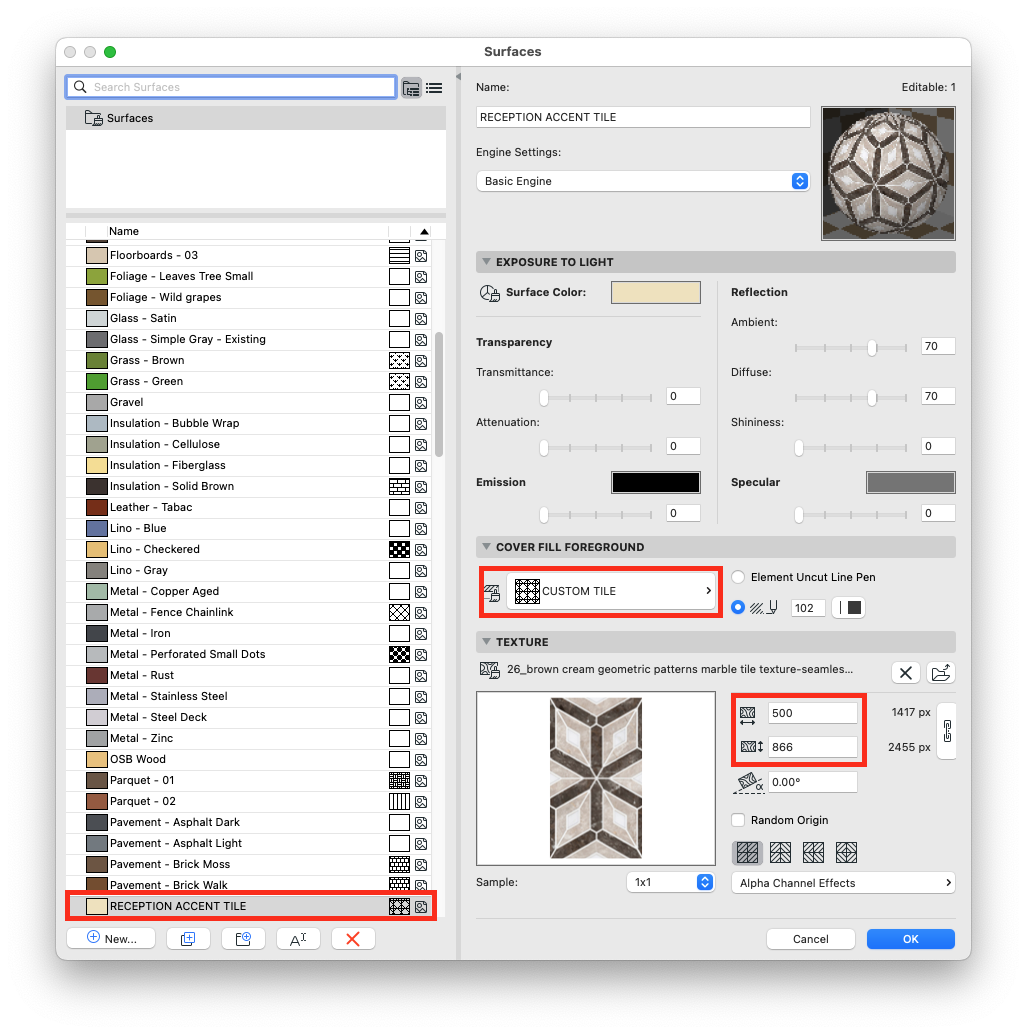Viewport: 1027px width, 1034px height.
Task: Create a new surface folder with the folder-plus icon
Action: click(x=243, y=938)
